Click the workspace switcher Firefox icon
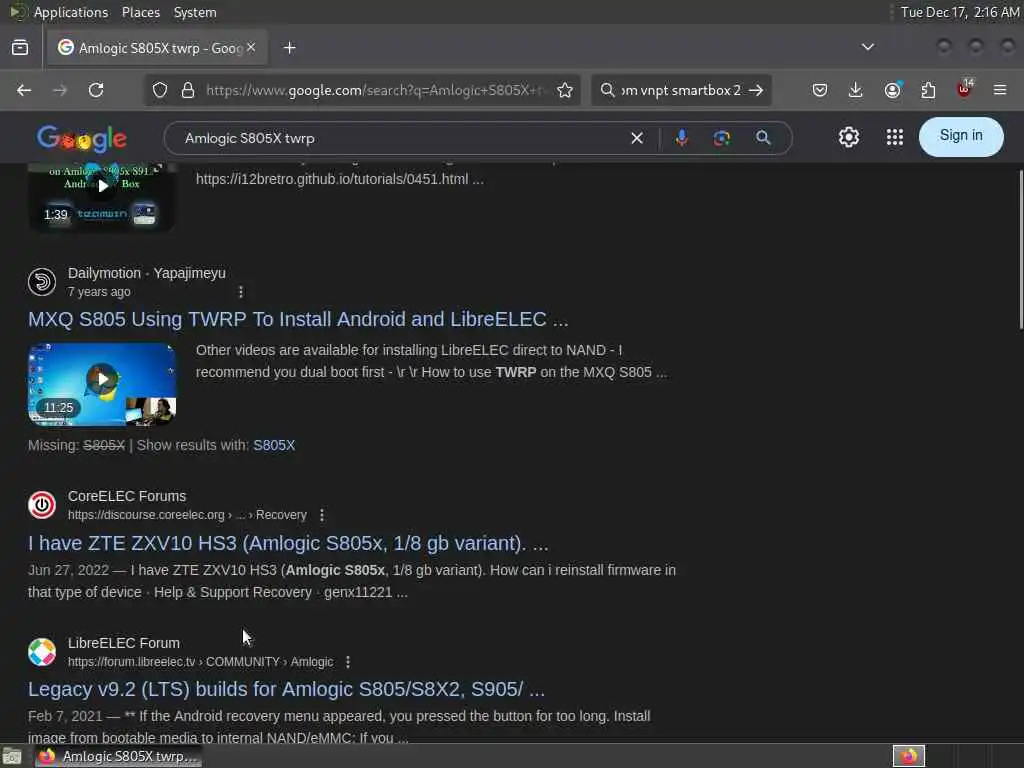 pyautogui.click(x=908, y=756)
